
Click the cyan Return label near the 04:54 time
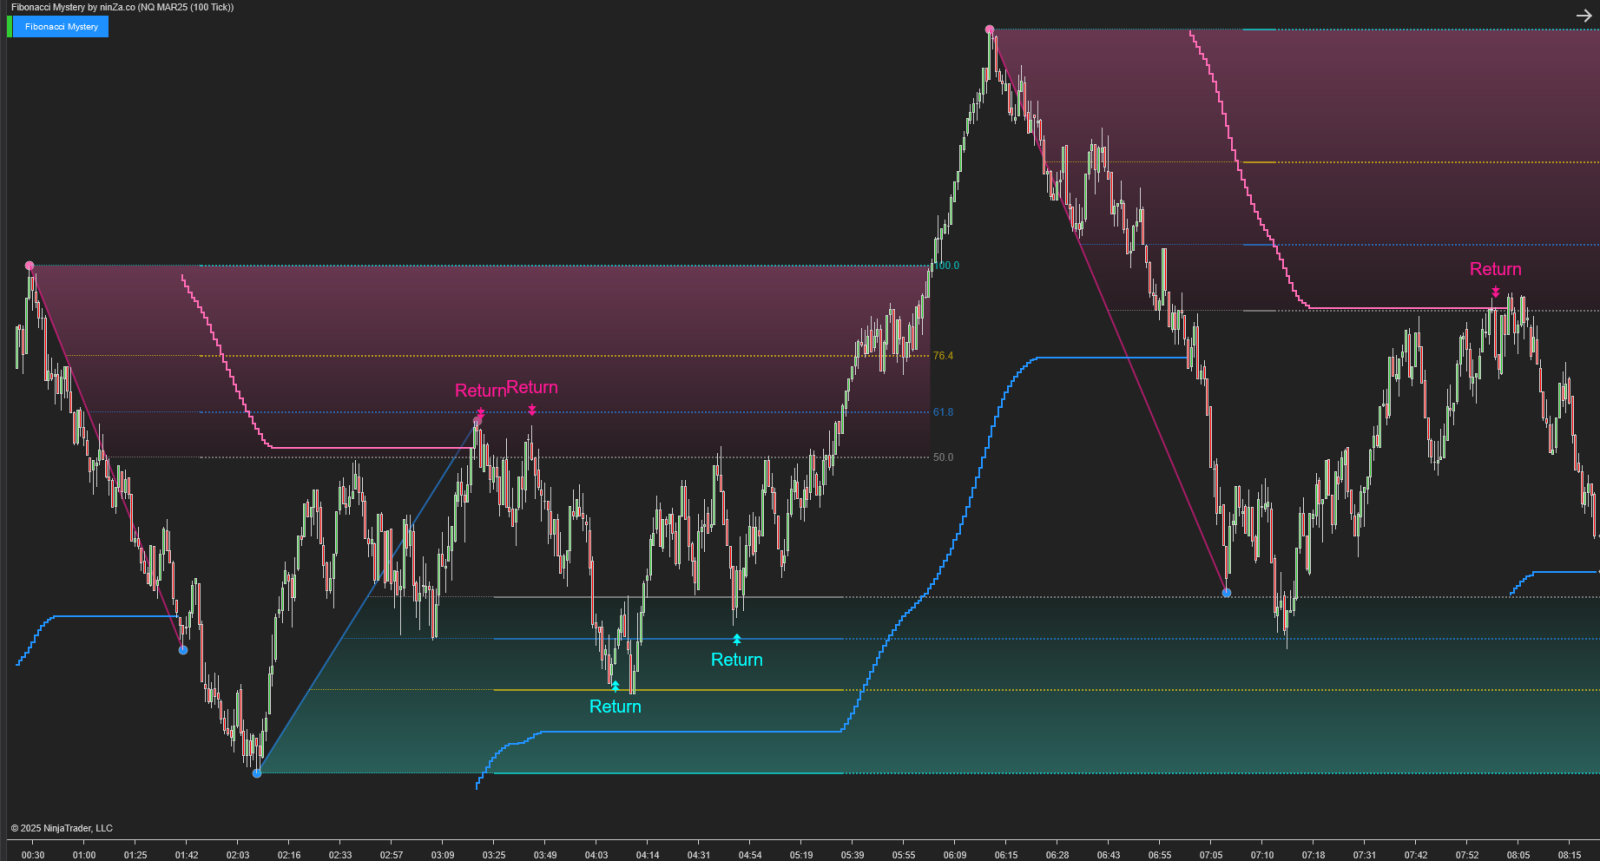(737, 660)
